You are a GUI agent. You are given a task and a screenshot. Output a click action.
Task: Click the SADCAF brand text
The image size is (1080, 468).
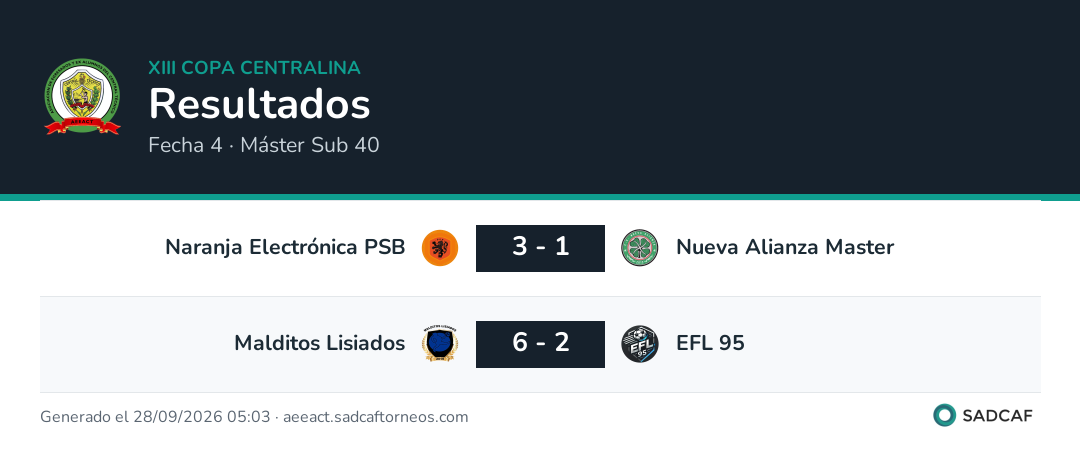point(997,416)
